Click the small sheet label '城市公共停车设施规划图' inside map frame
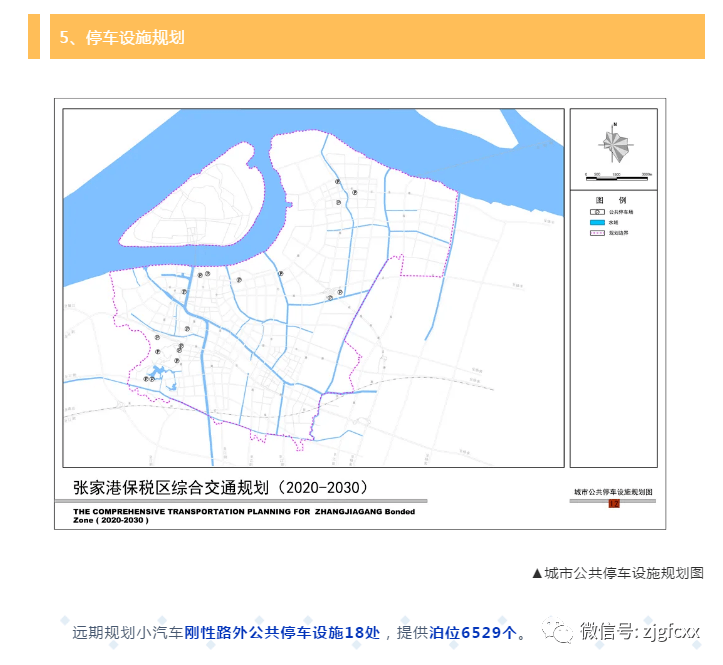This screenshot has height=665, width=723. point(613,492)
